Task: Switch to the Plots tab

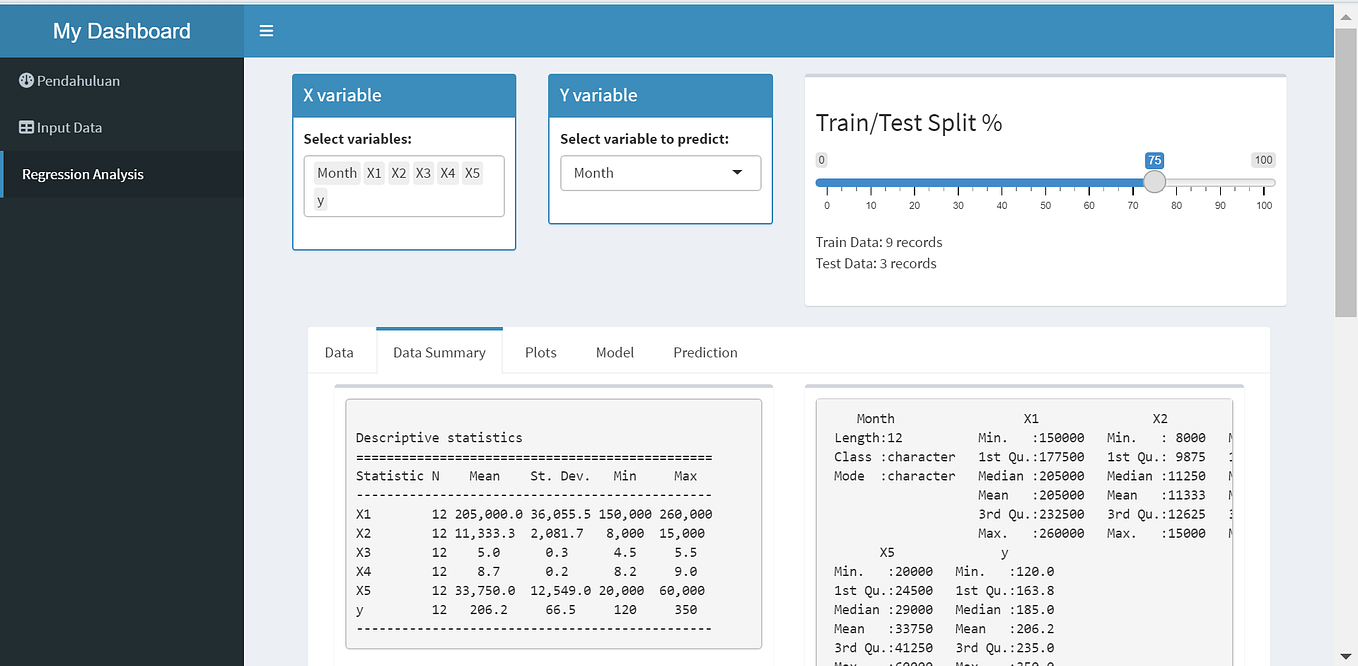Action: coord(541,352)
